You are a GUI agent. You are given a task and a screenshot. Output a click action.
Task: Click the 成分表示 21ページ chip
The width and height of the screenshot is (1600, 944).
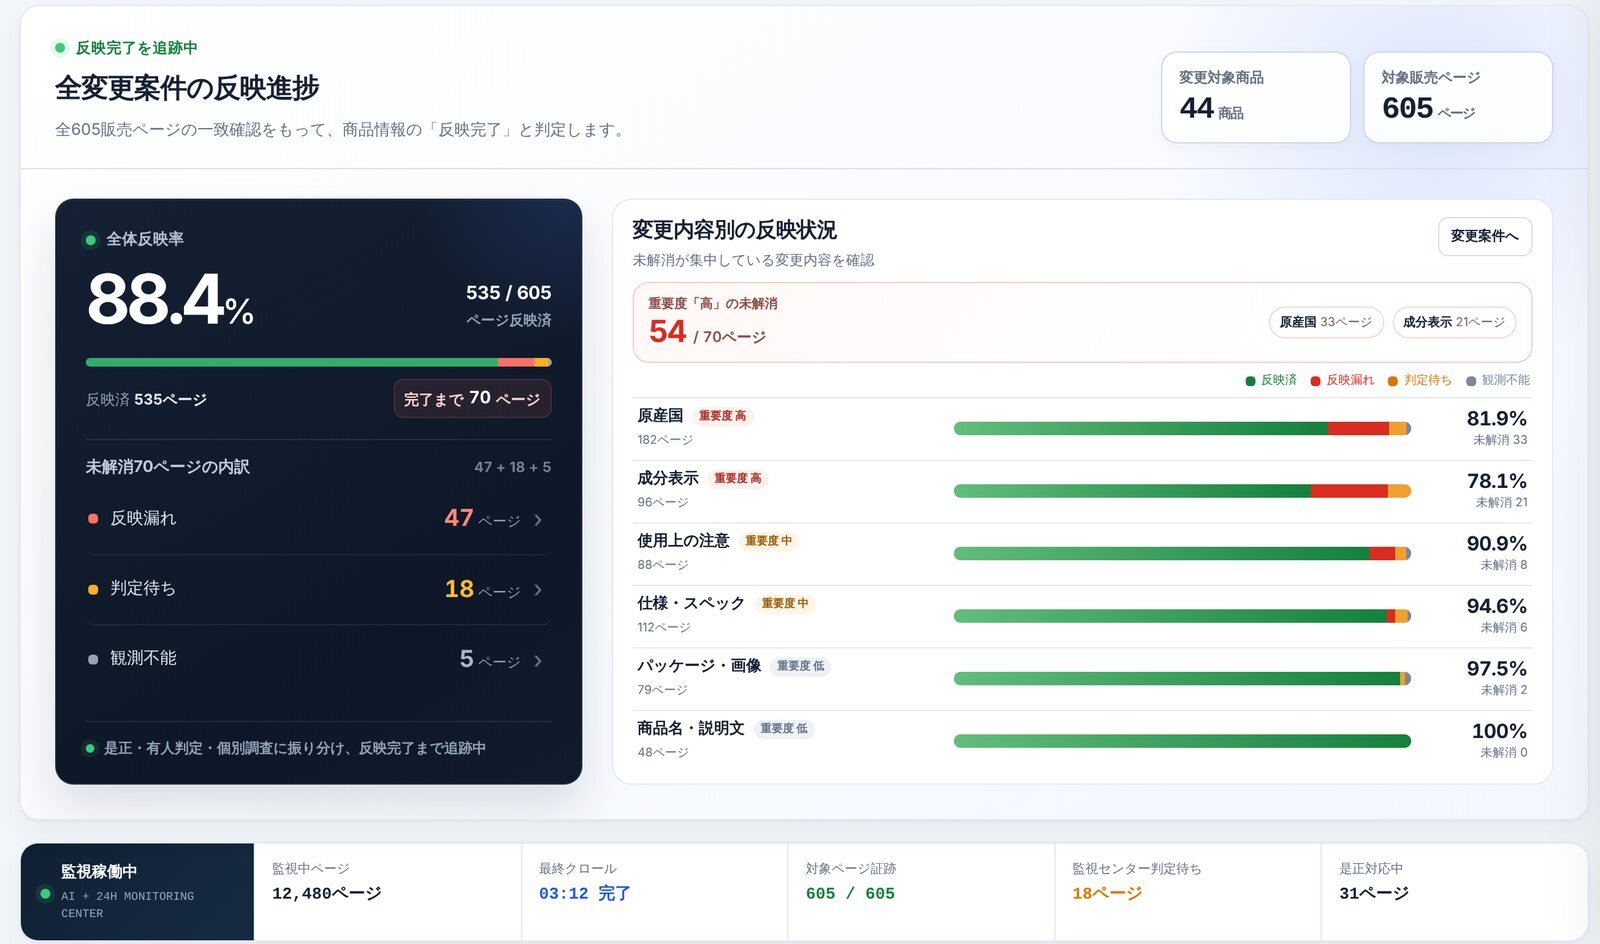(x=1454, y=322)
